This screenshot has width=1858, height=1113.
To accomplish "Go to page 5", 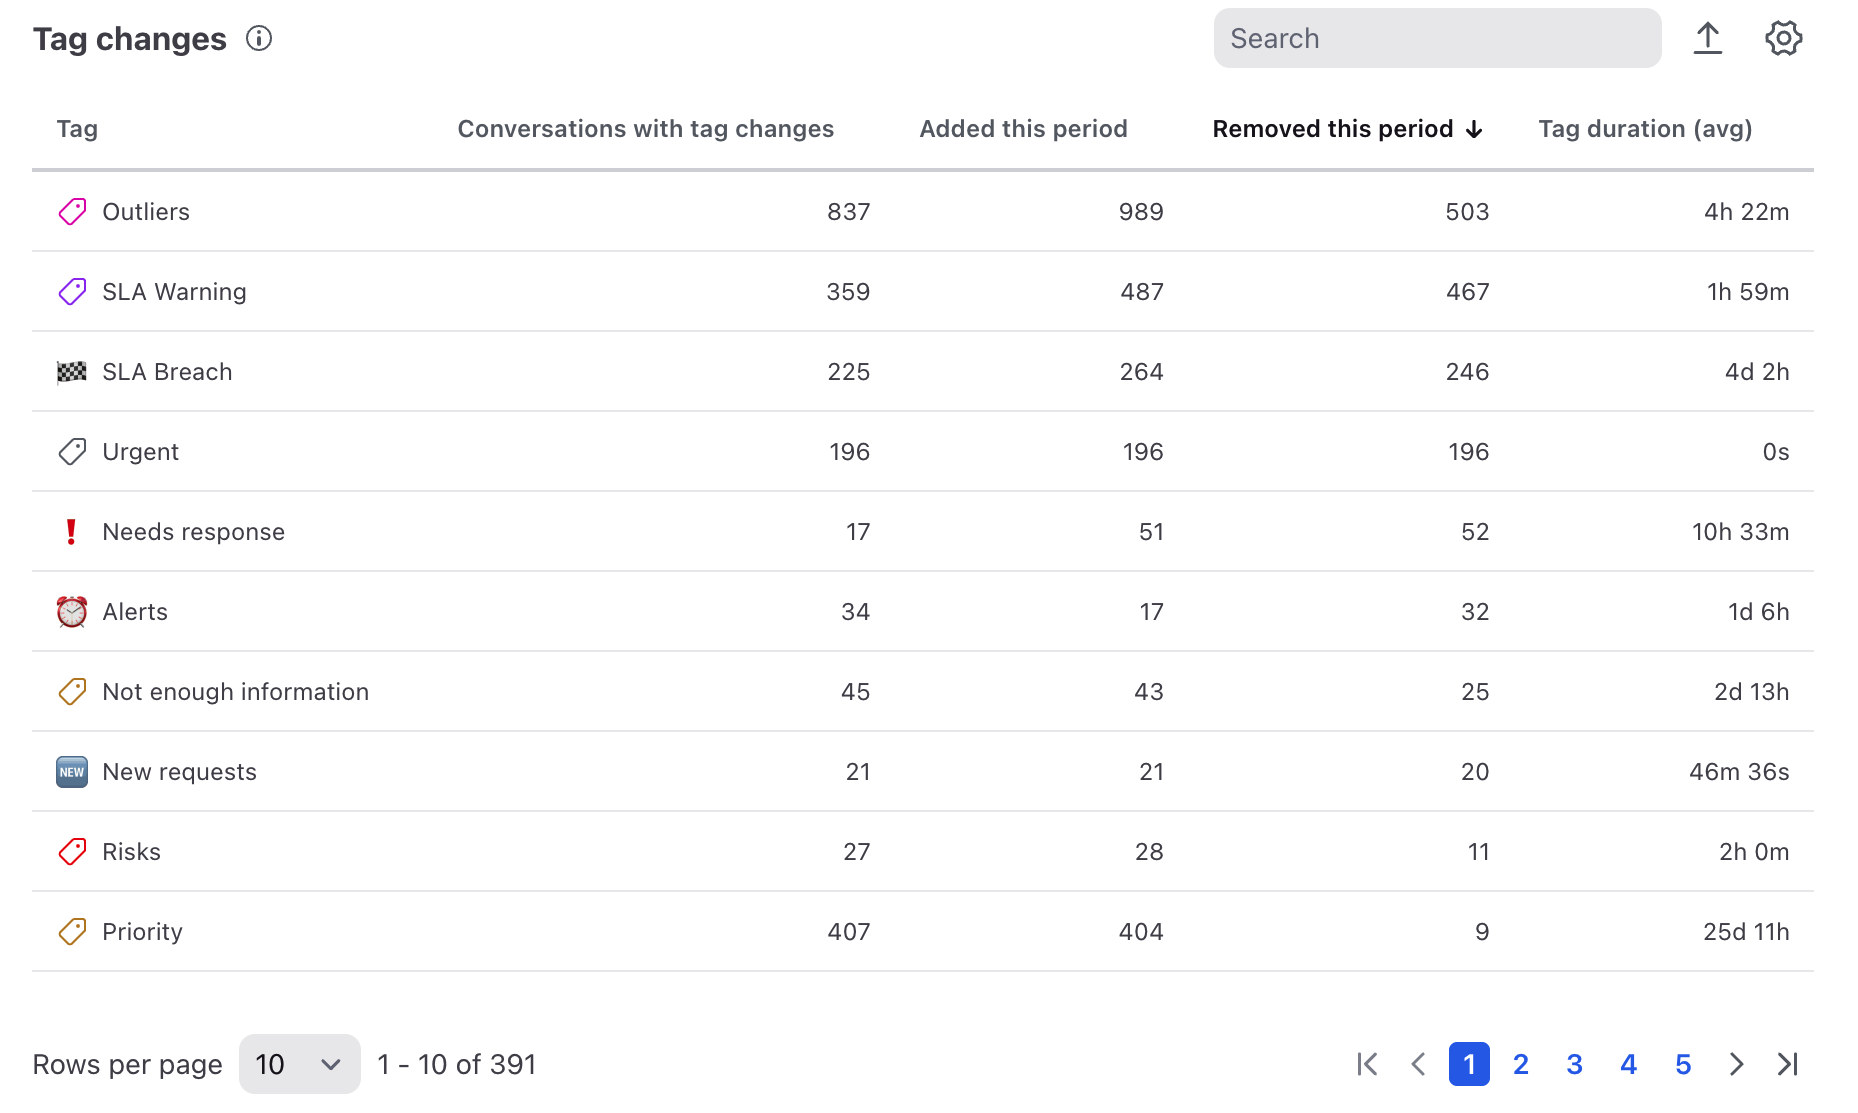I will [x=1683, y=1064].
